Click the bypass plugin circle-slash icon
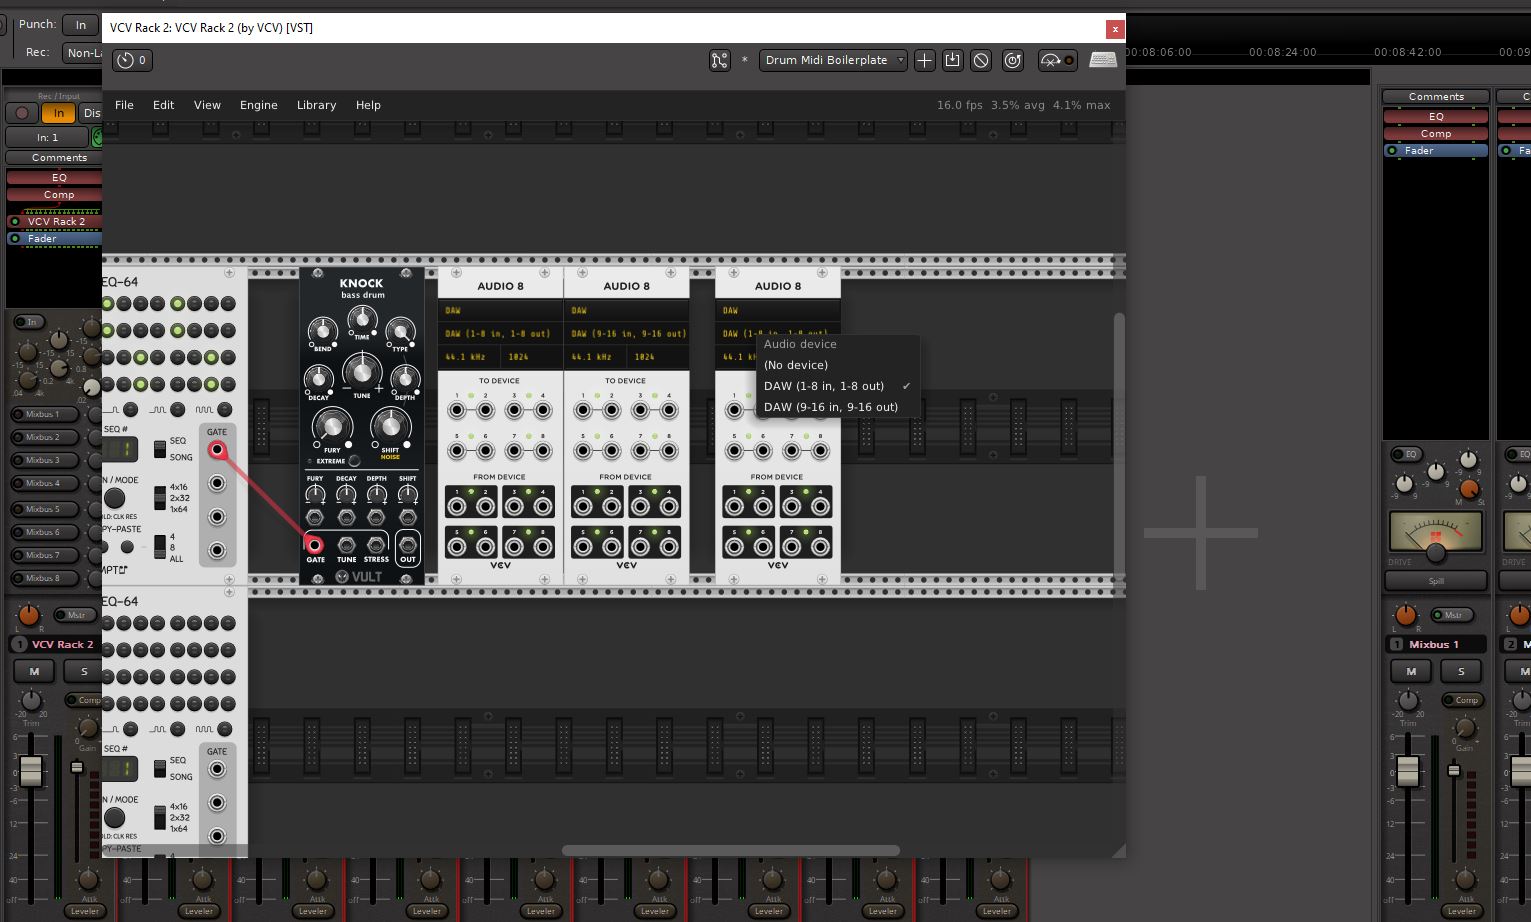 click(x=981, y=60)
